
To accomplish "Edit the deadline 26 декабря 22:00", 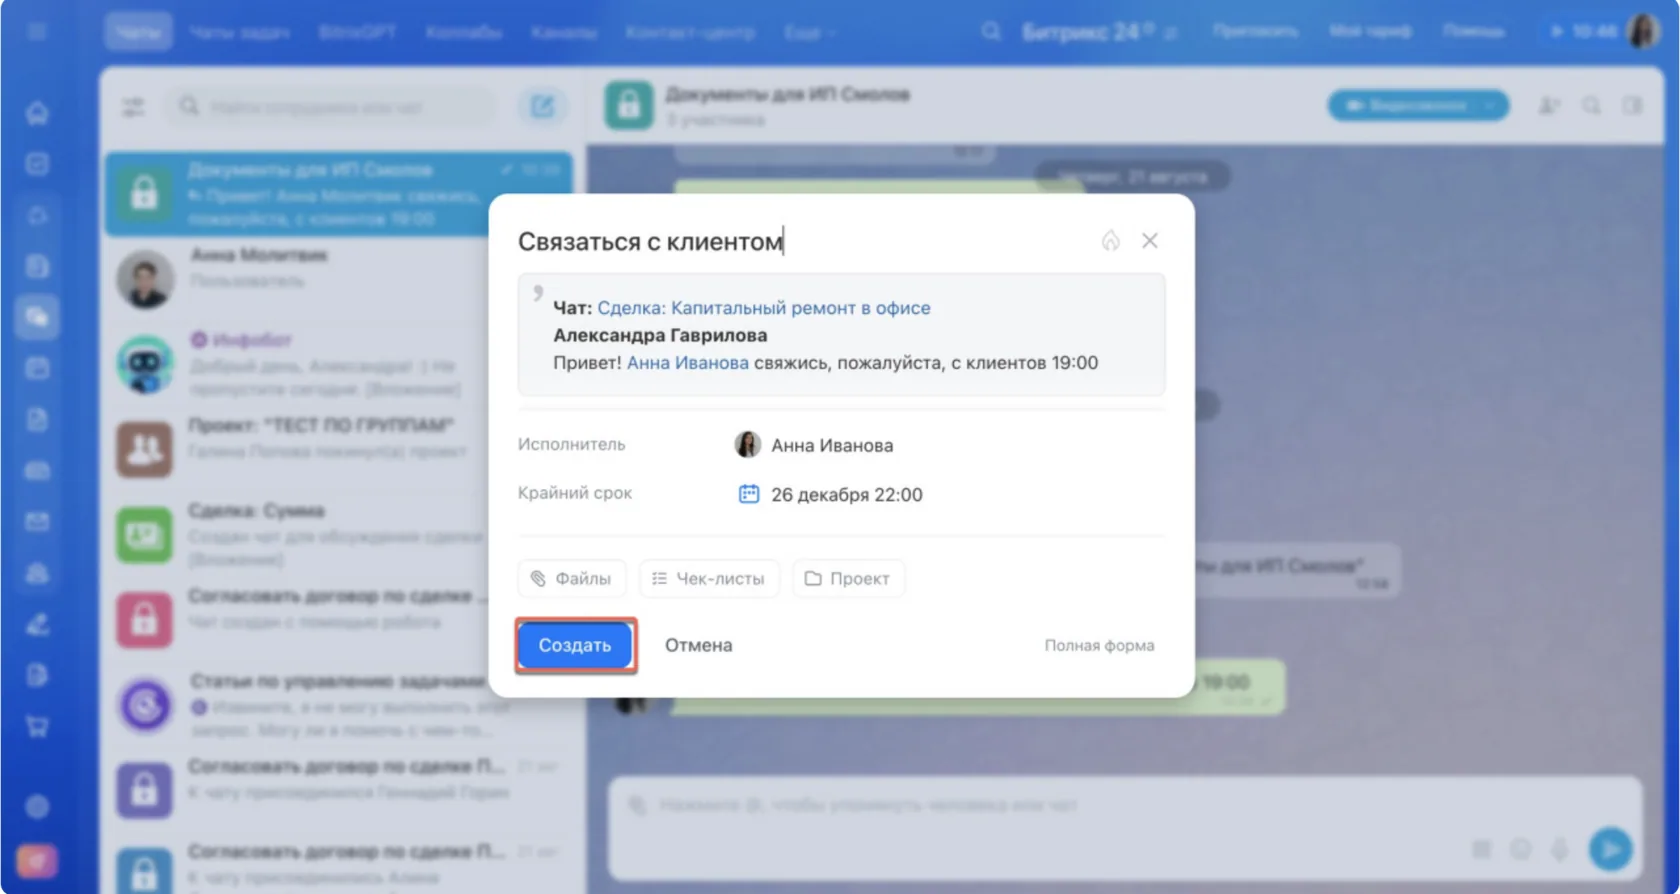I will [x=847, y=494].
